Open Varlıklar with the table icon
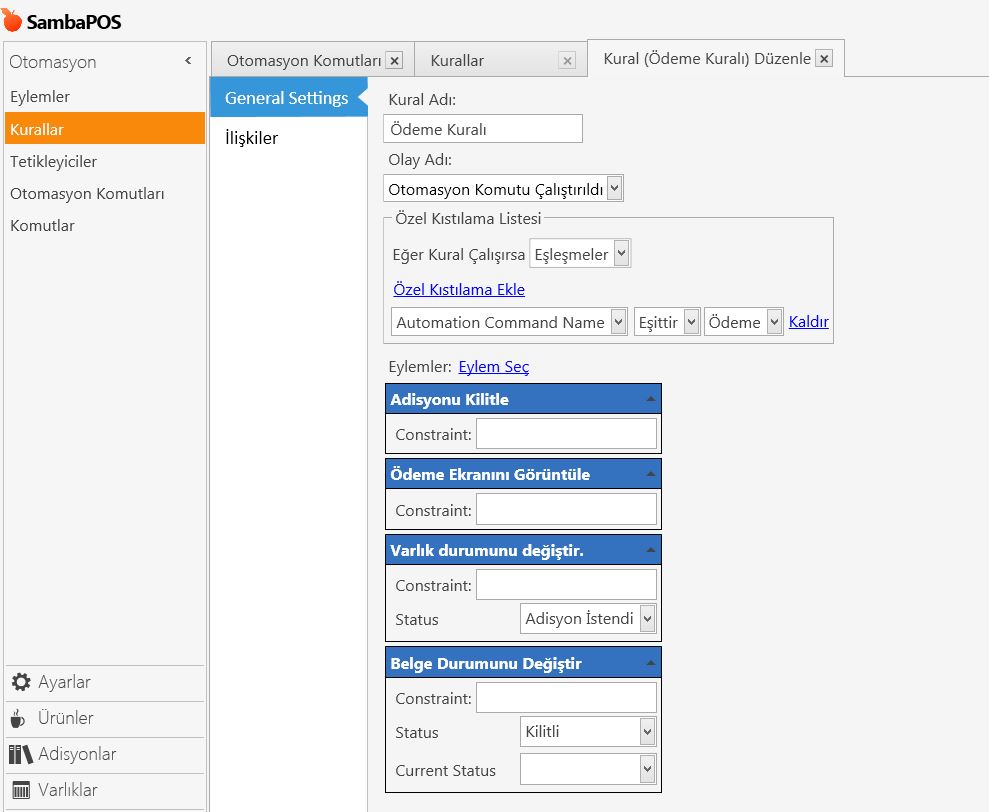This screenshot has height=812, width=989. point(21,790)
